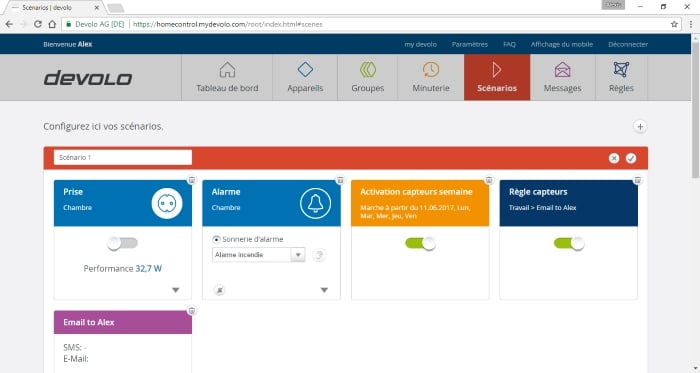The height and width of the screenshot is (373, 700).
Task: Click the page vertical scrollbar
Action: point(695,110)
